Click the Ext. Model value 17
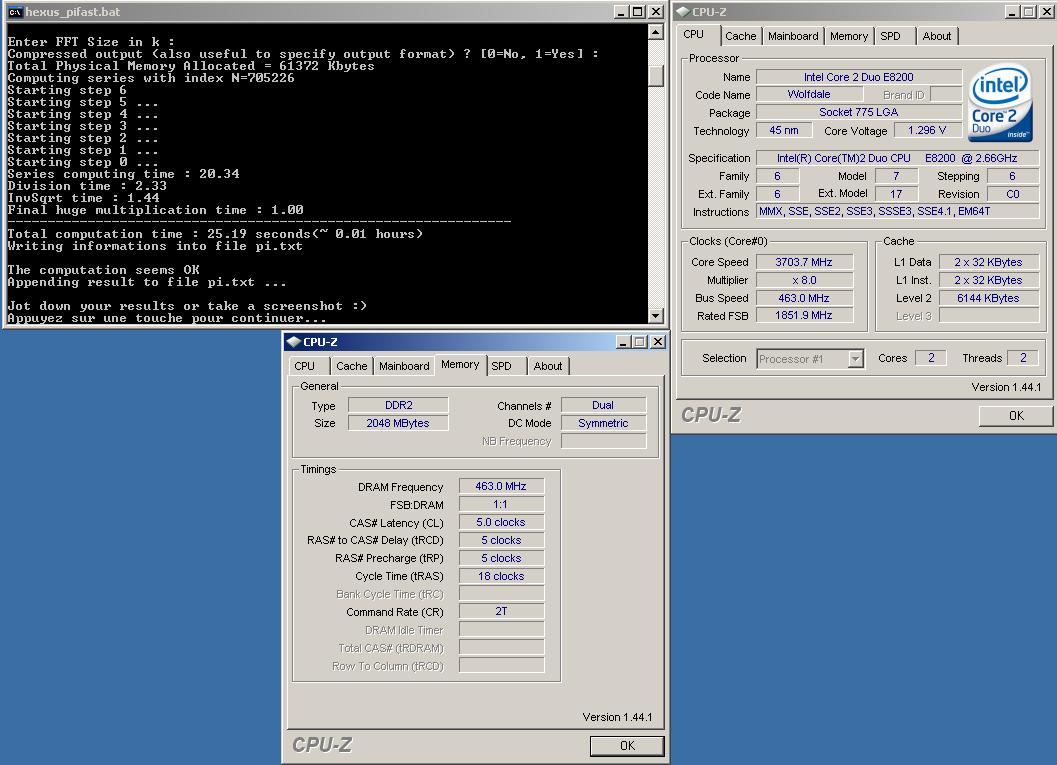The width and height of the screenshot is (1057, 765). [896, 194]
